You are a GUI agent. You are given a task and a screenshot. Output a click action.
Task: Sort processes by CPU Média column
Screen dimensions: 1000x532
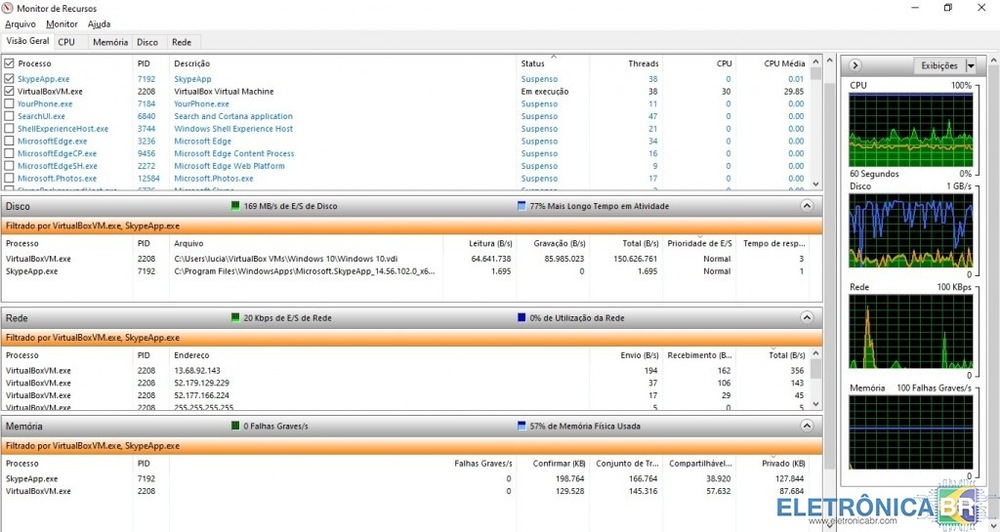coord(784,64)
